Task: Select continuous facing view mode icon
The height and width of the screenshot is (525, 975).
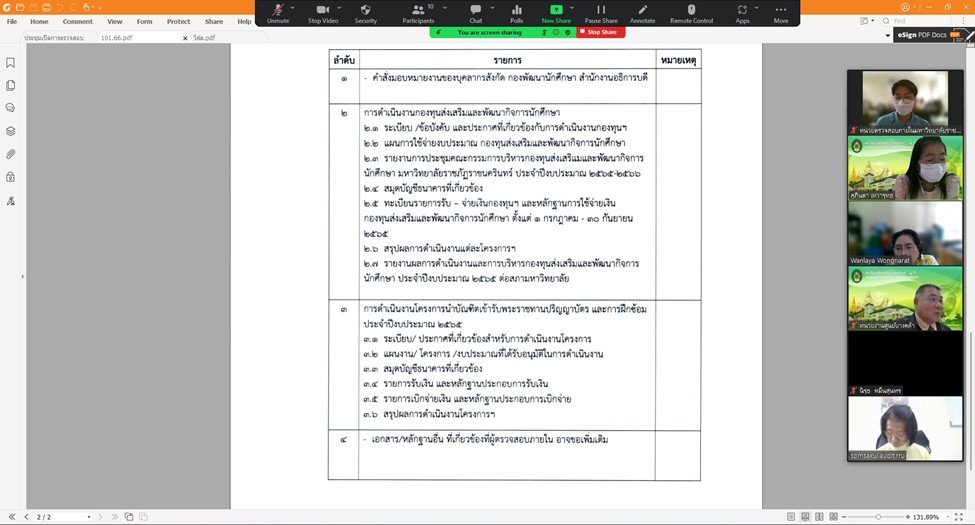Action: pos(834,517)
